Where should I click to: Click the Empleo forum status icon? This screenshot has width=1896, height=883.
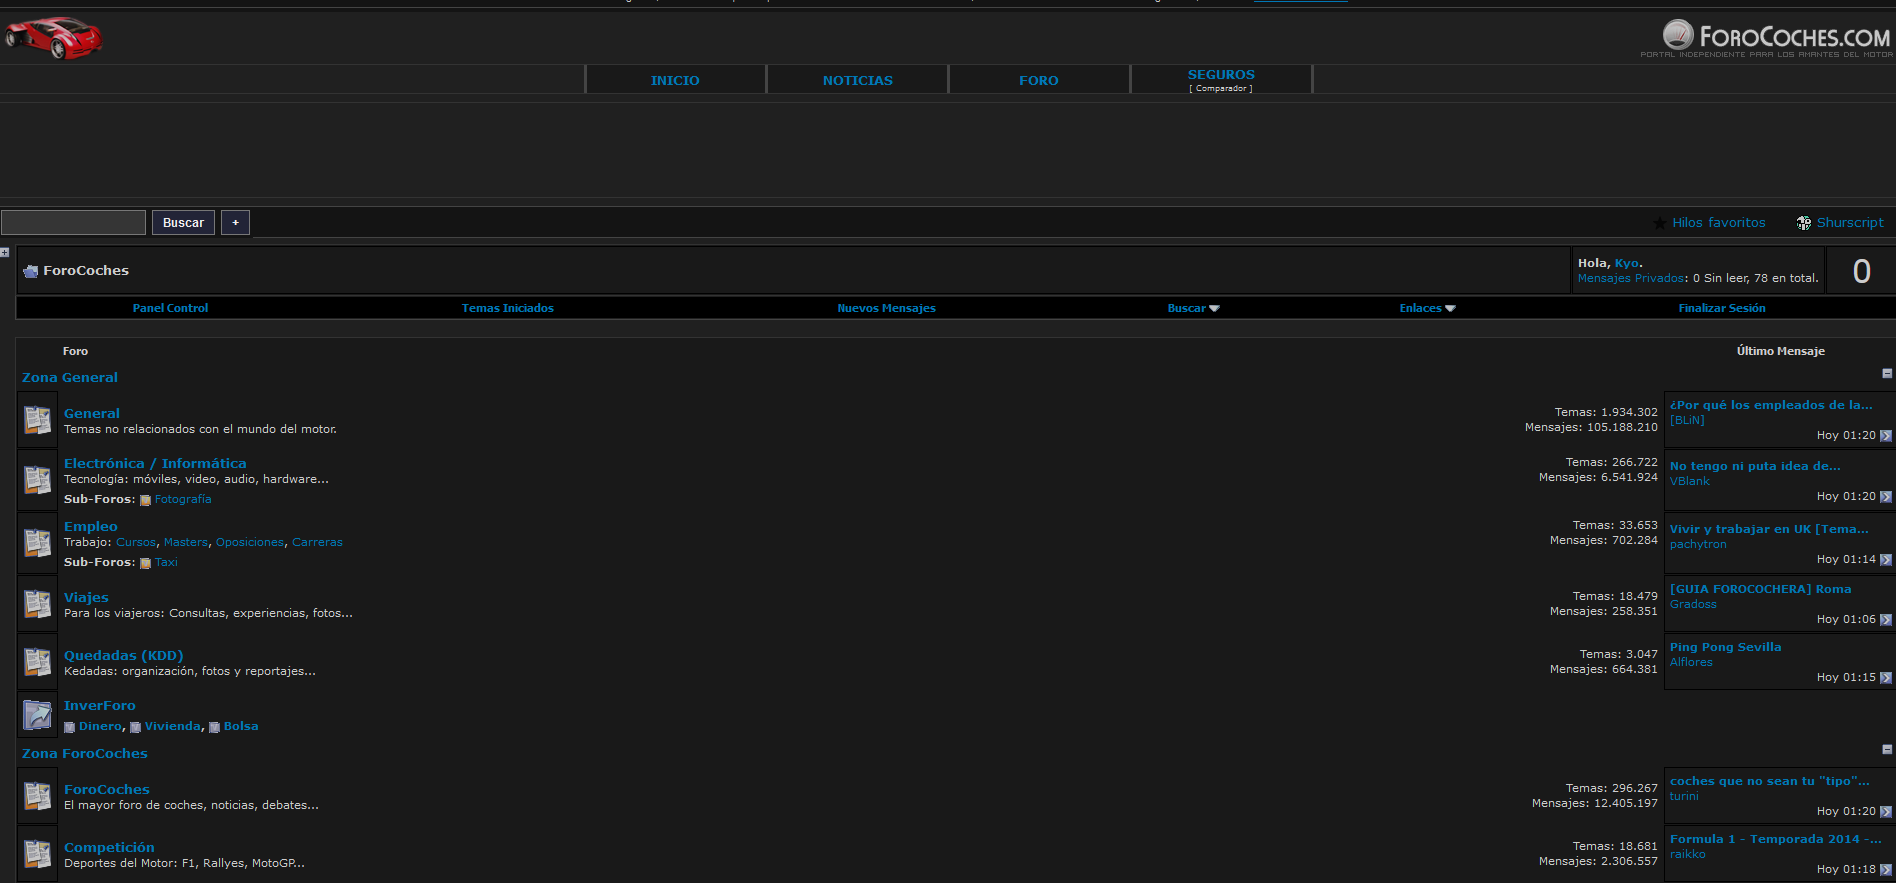click(x=38, y=543)
